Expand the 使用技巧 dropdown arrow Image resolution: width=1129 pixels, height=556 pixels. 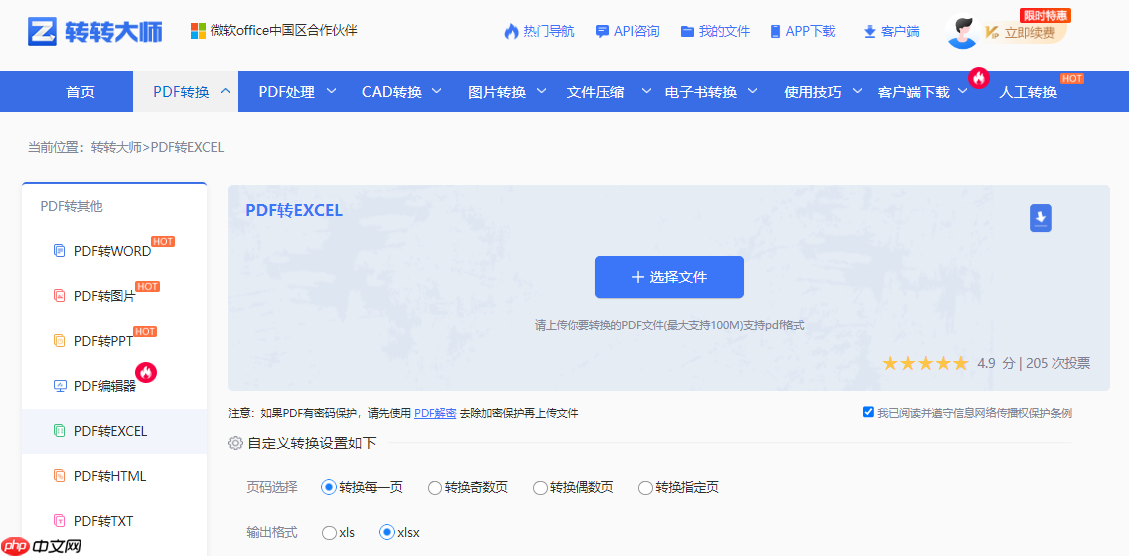point(858,91)
